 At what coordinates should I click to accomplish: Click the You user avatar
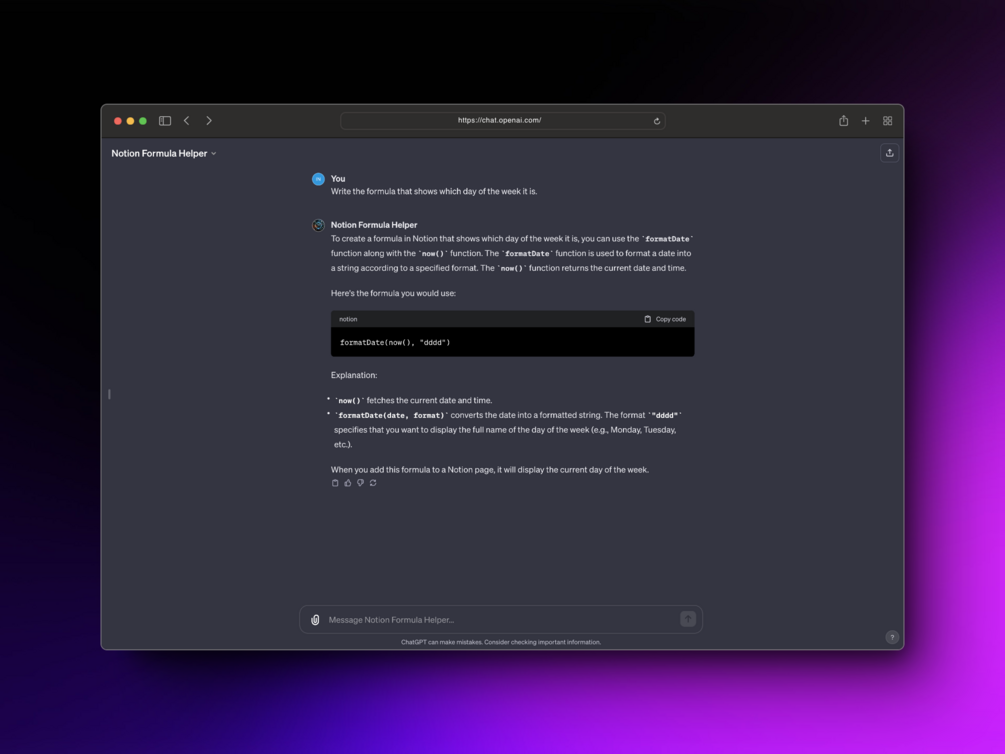coord(318,179)
